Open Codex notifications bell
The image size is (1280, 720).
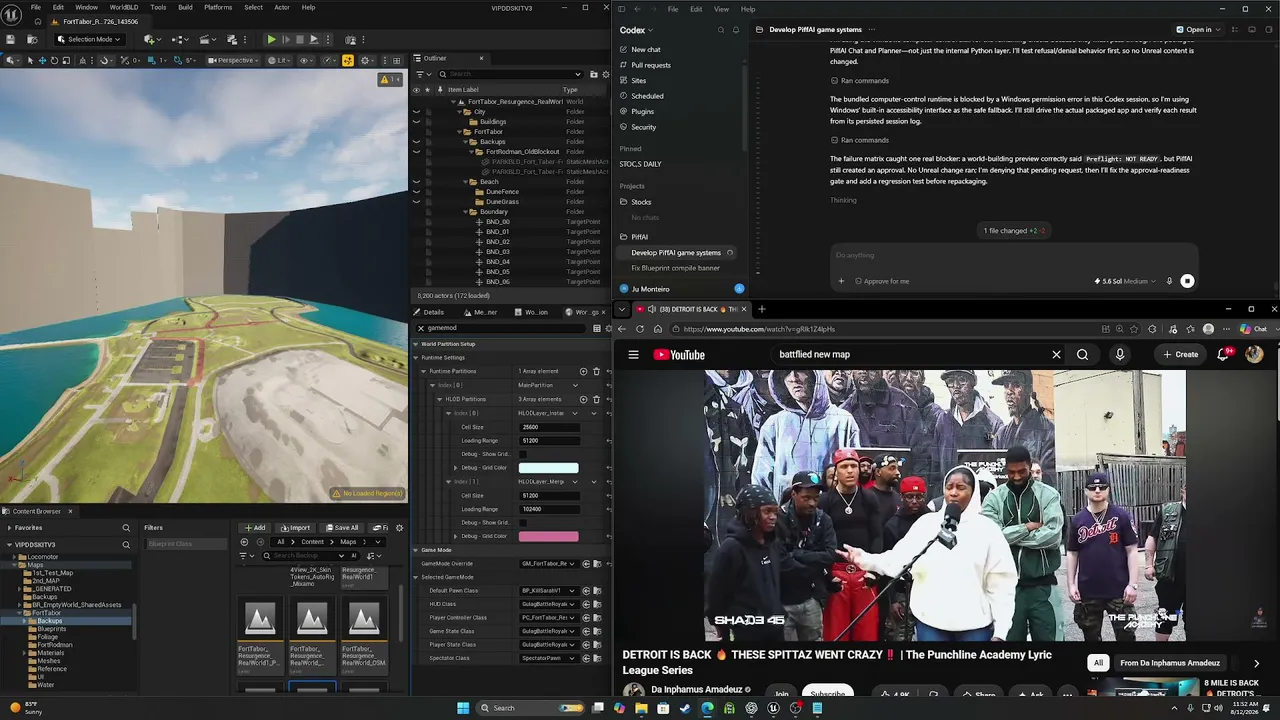[x=736, y=30]
